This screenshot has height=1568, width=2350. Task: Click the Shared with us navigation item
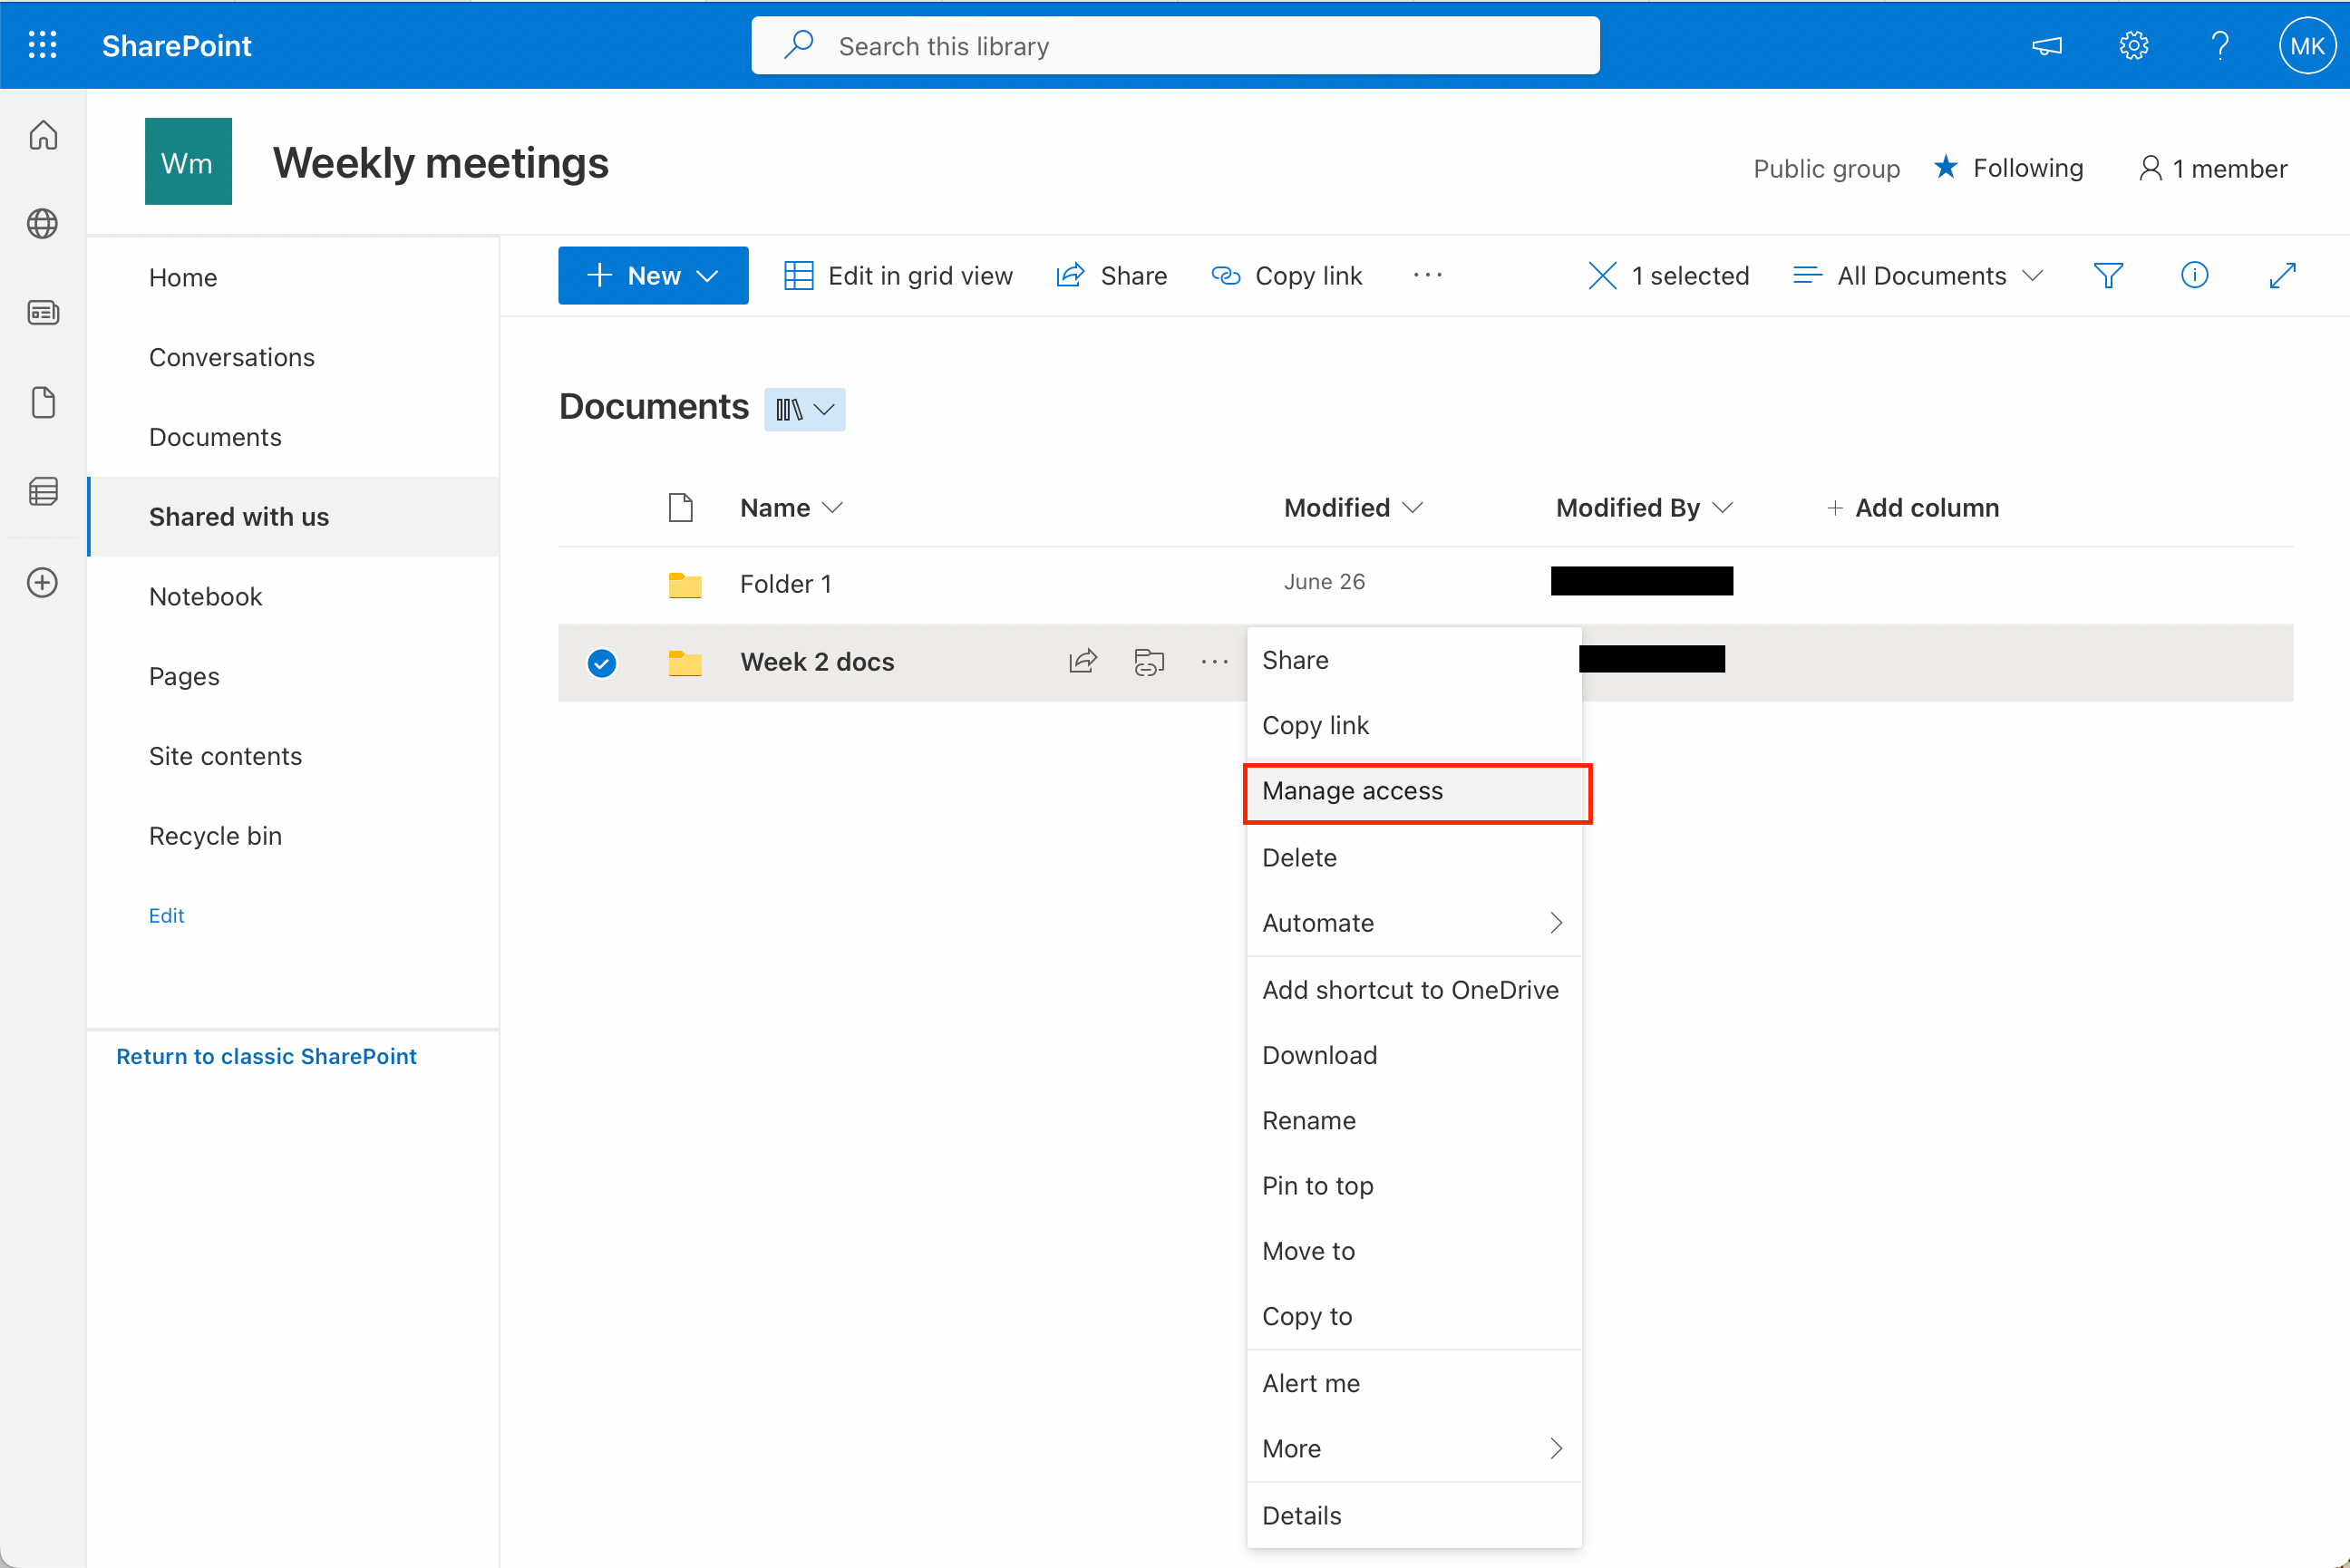[x=241, y=515]
